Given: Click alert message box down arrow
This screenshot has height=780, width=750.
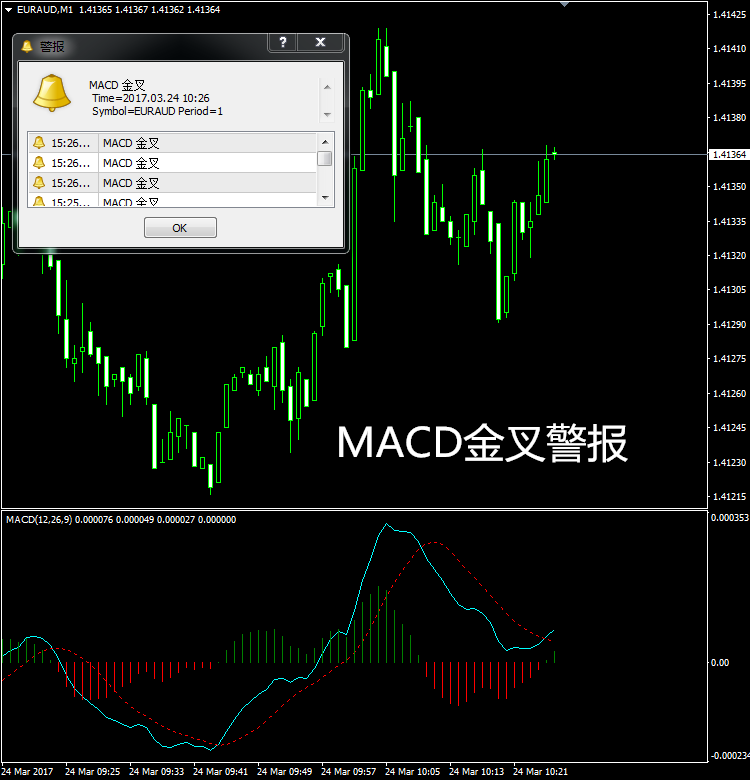Looking at the screenshot, I should [327, 114].
